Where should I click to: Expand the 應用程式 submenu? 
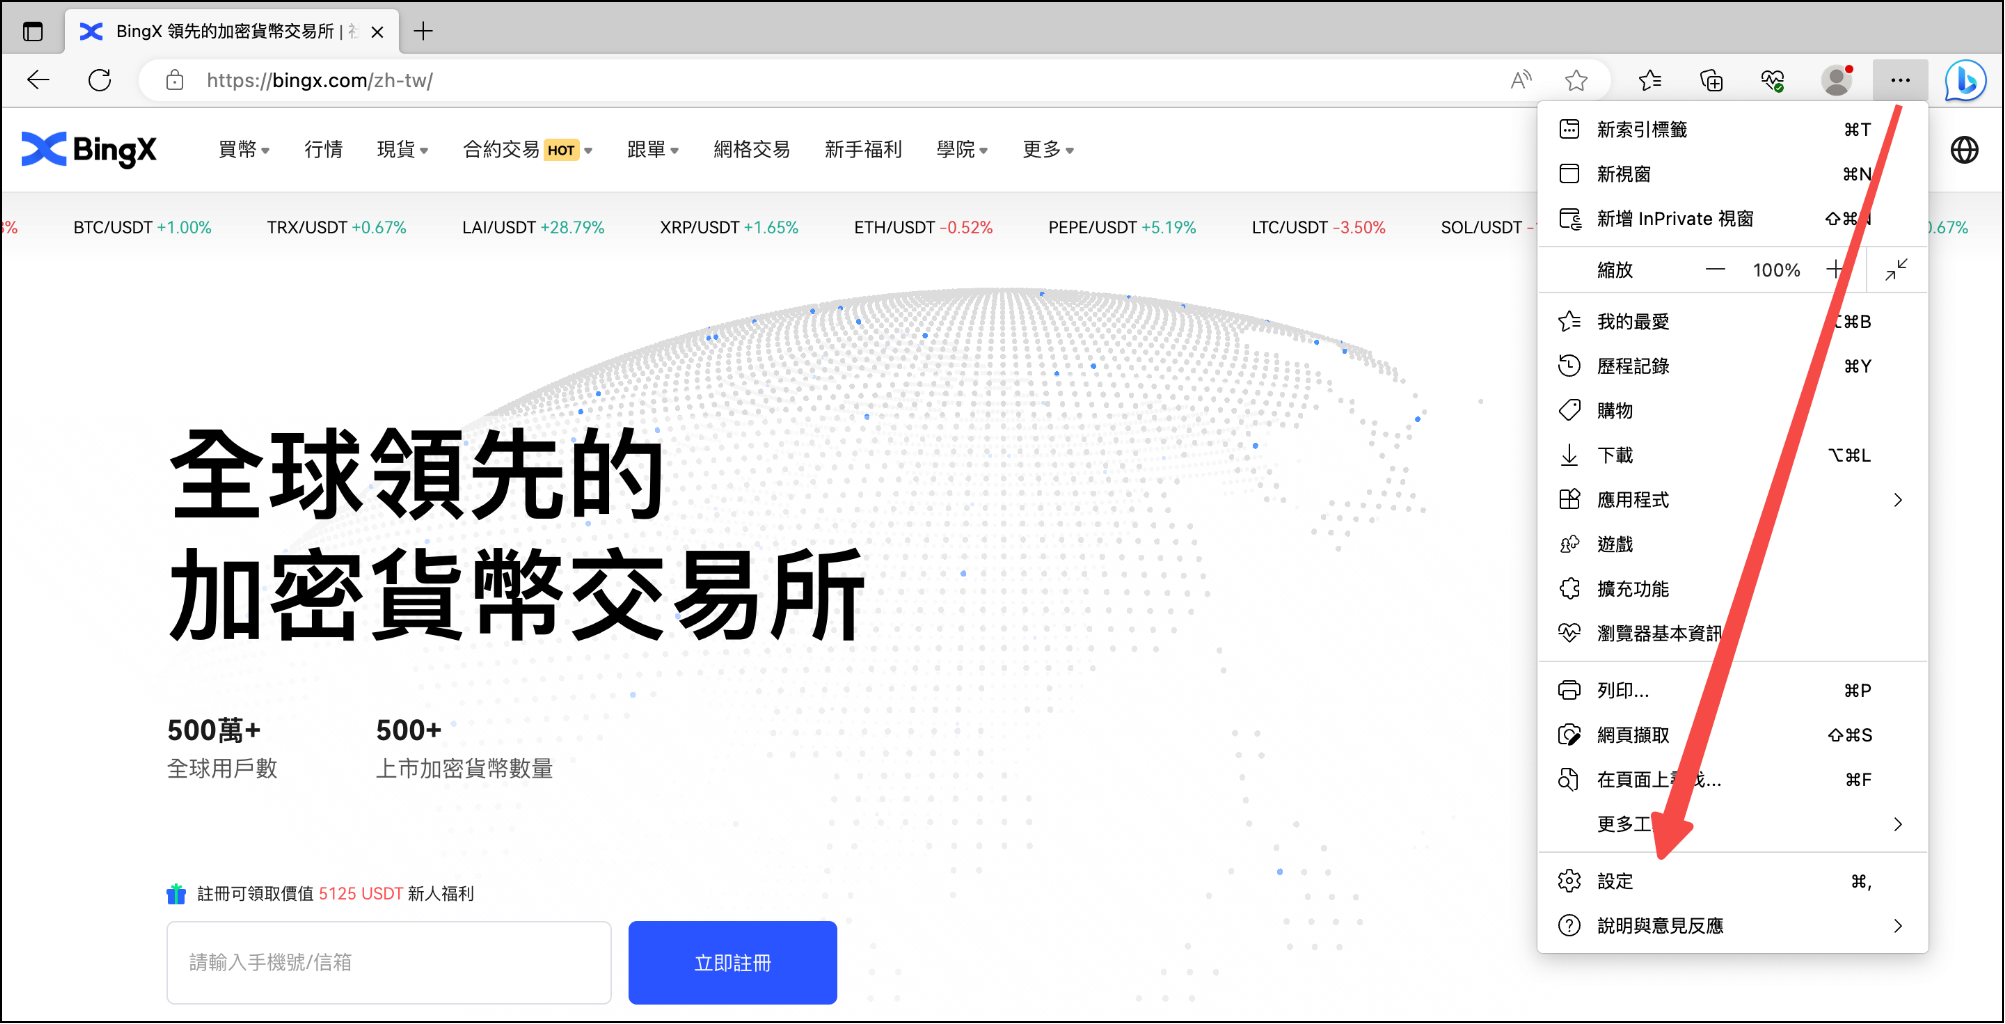click(1731, 500)
